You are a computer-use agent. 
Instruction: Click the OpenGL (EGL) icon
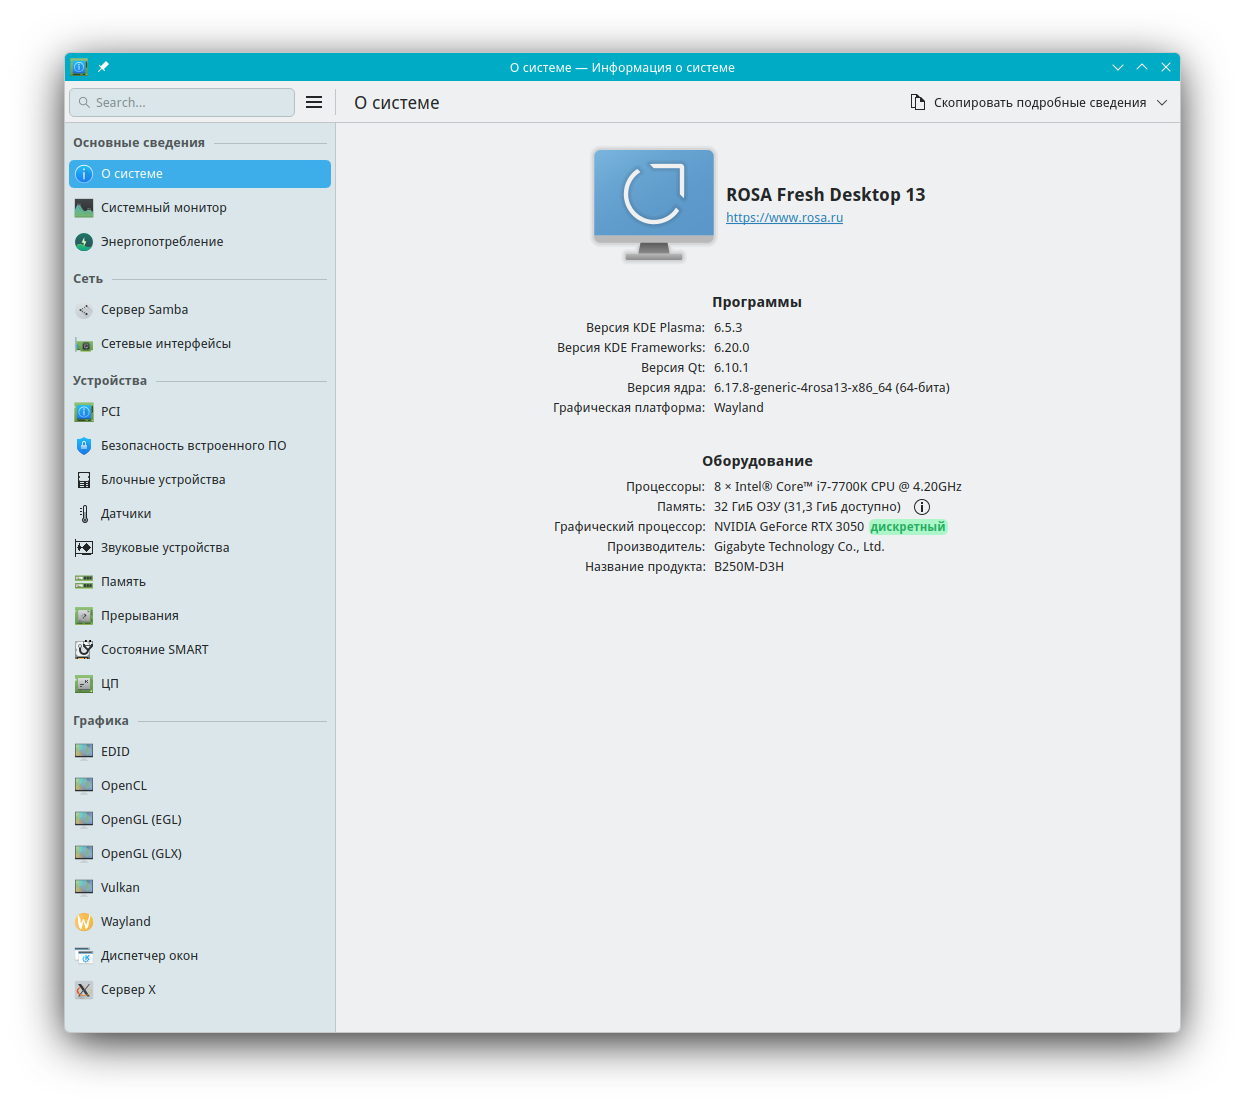pos(84,820)
